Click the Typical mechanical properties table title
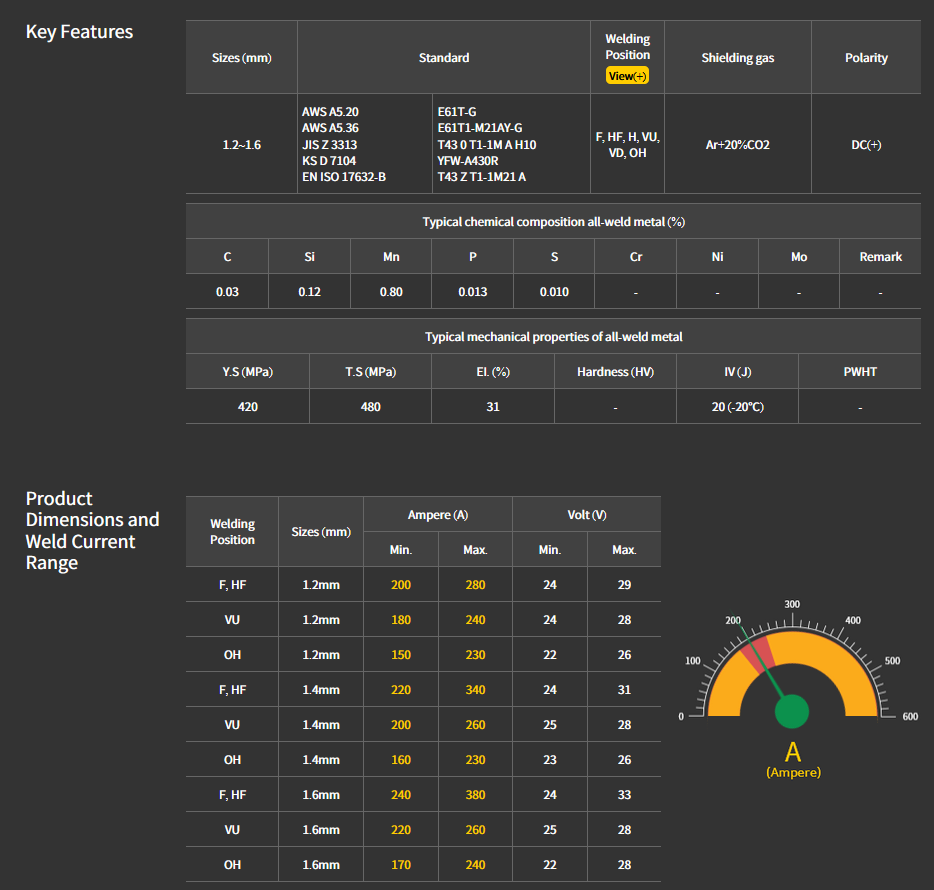 point(553,337)
